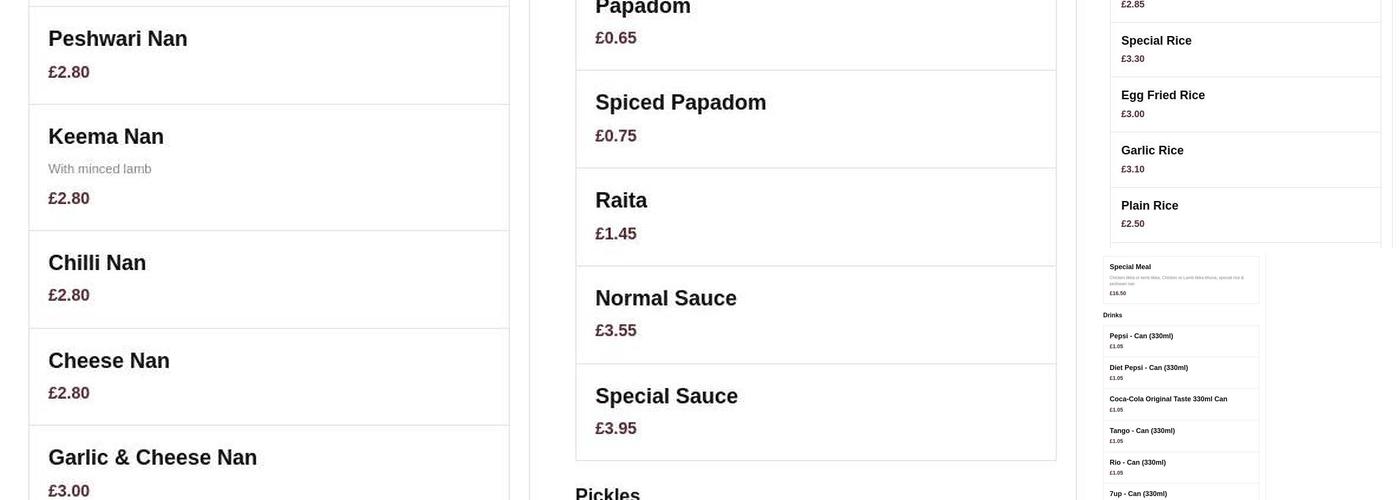Pick Cheese Nan from the list
This screenshot has width=1400, height=500.
point(268,376)
